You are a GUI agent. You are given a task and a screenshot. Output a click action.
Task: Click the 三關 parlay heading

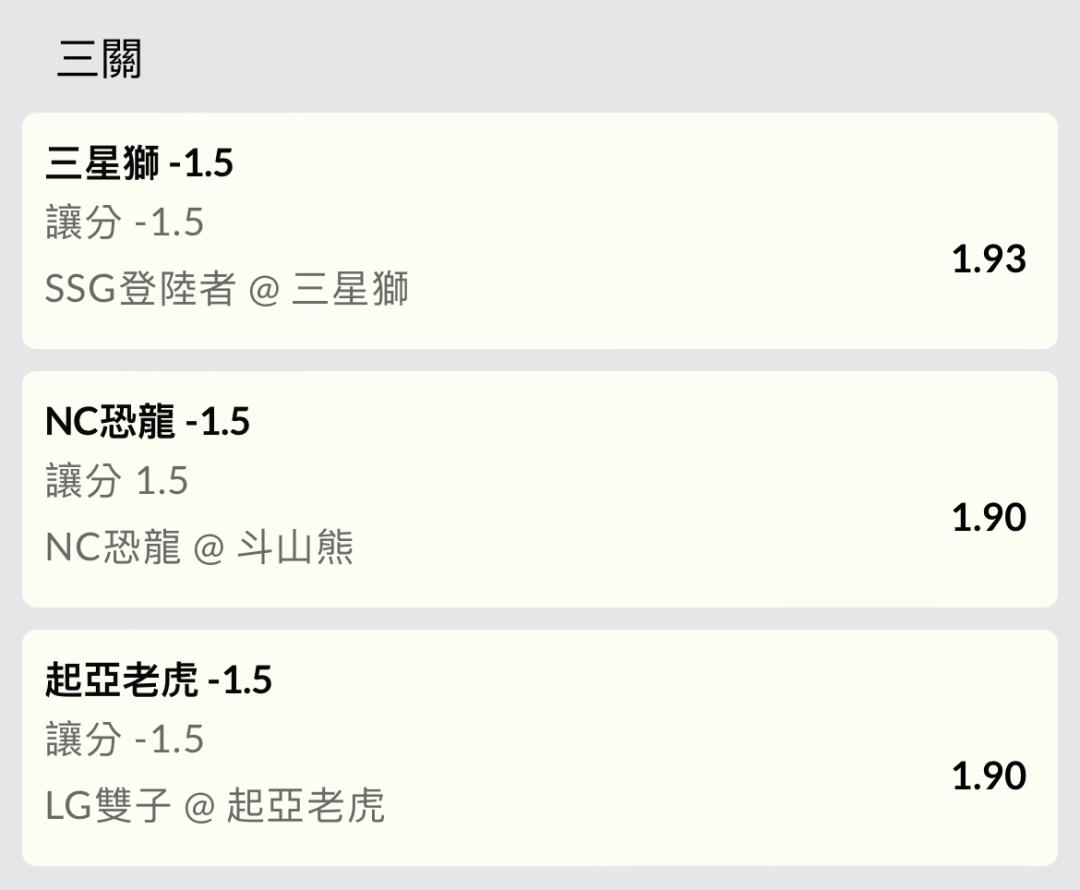pyautogui.click(x=99, y=59)
